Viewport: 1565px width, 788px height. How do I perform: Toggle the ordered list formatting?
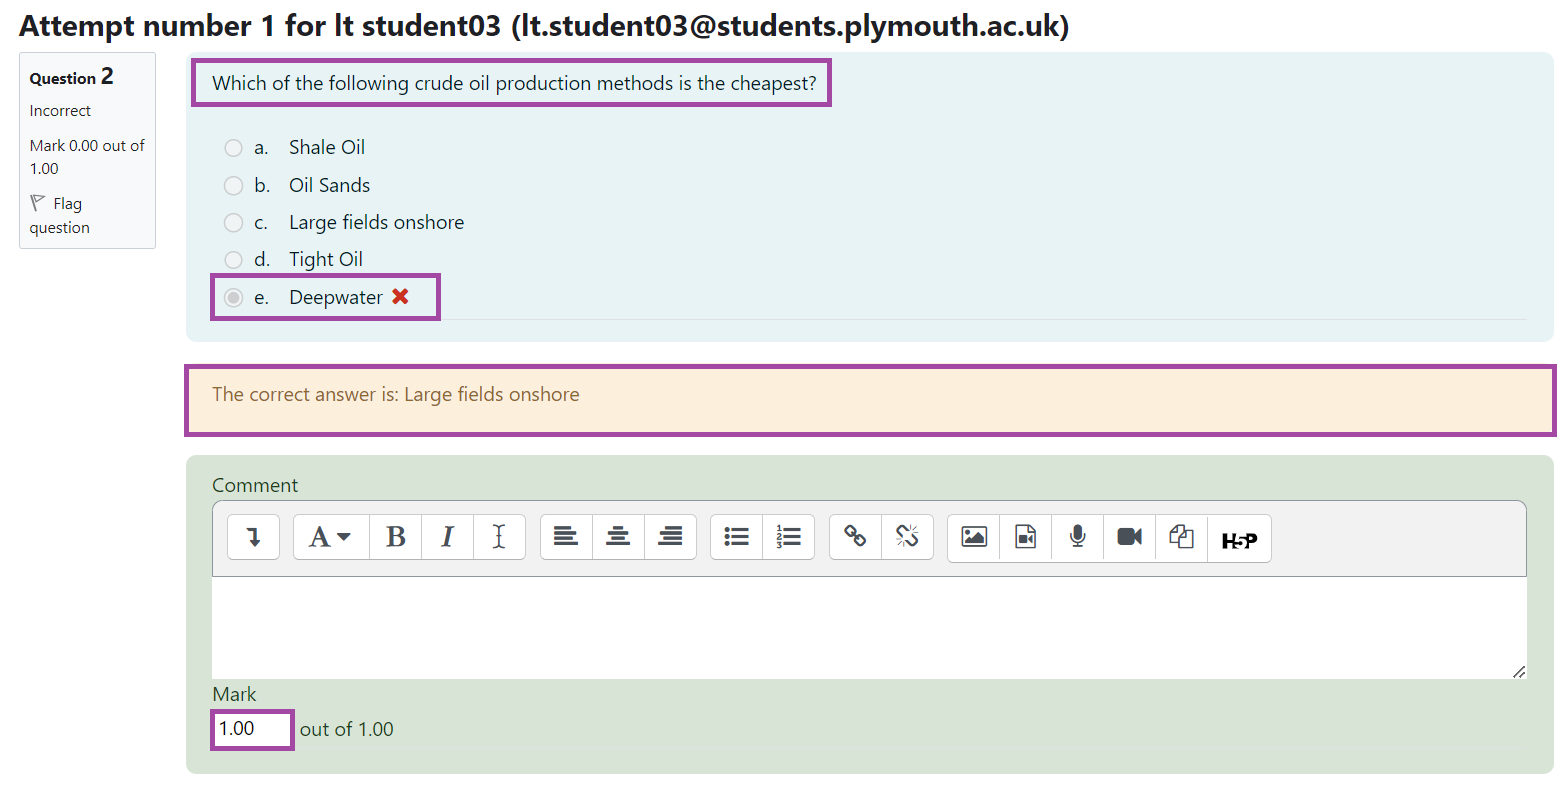[x=789, y=537]
